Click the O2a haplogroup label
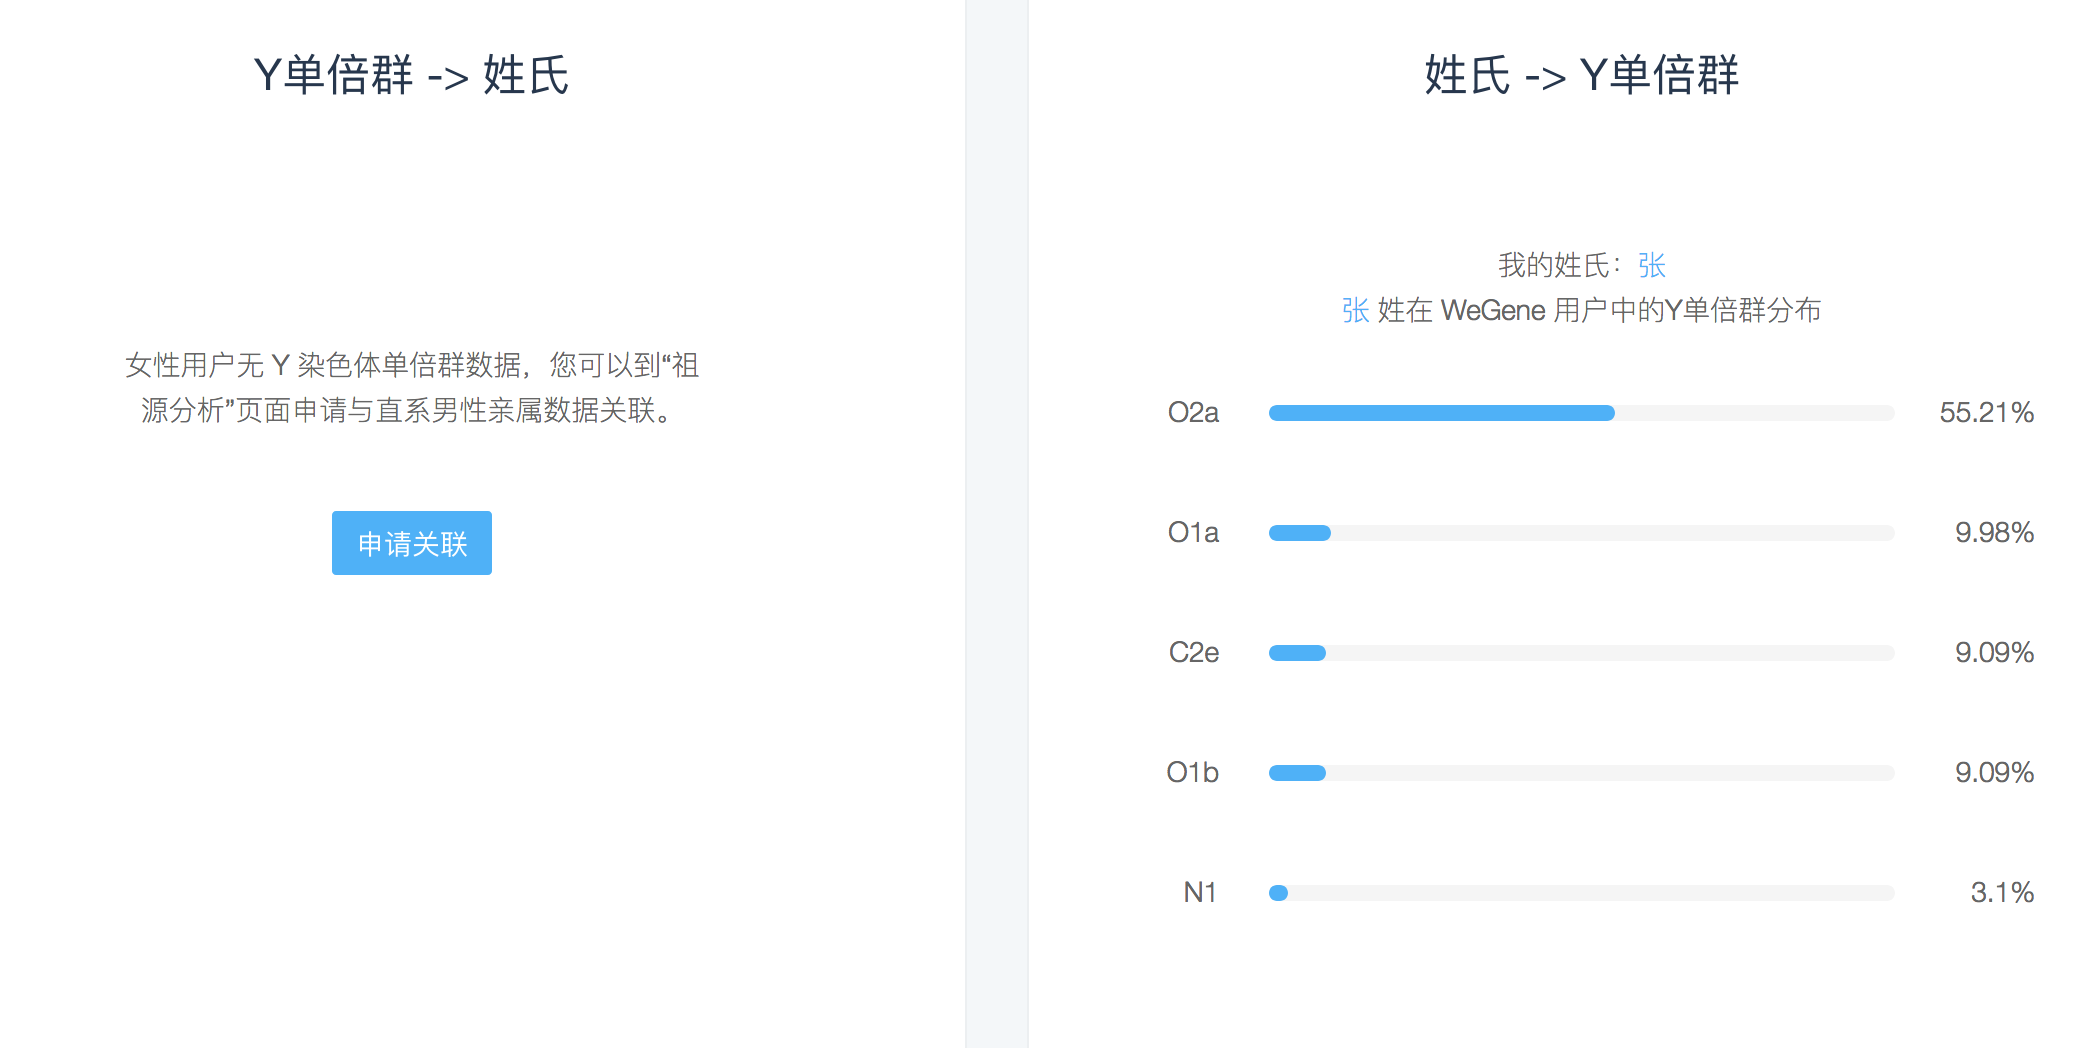 pyautogui.click(x=1193, y=412)
